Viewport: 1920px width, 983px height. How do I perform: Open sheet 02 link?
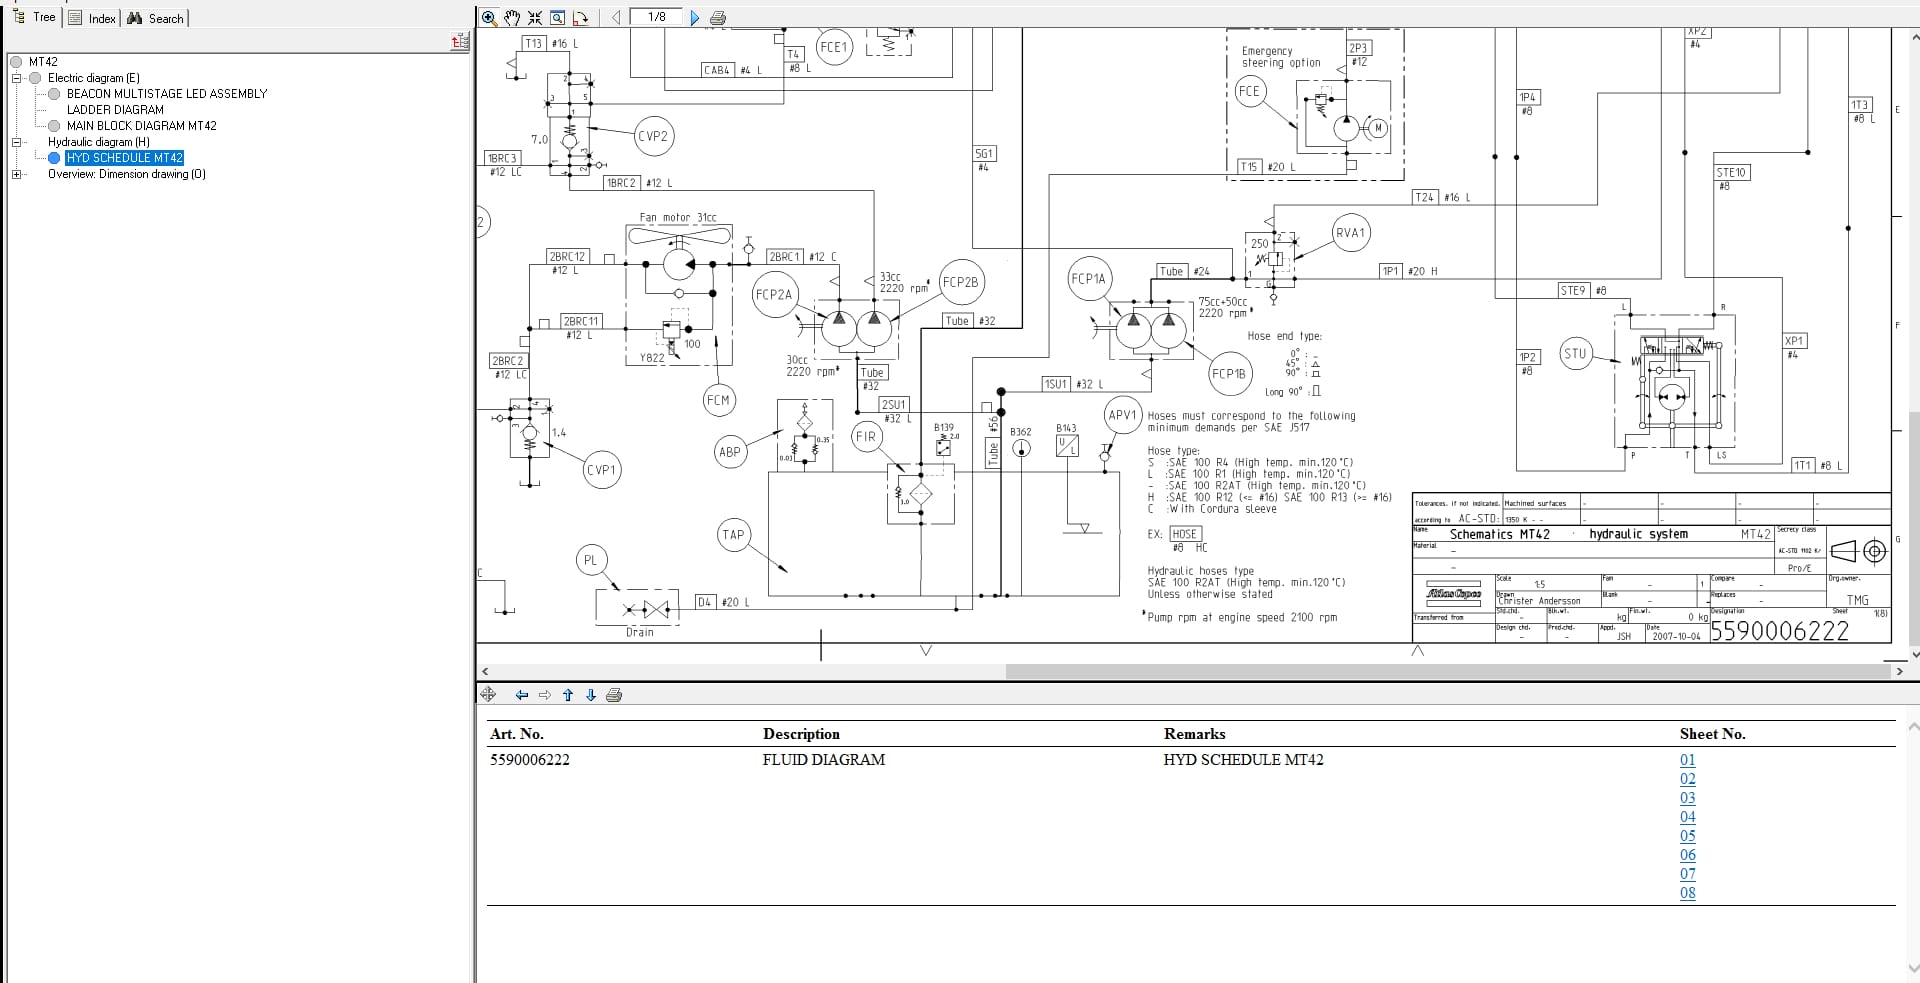tap(1688, 779)
